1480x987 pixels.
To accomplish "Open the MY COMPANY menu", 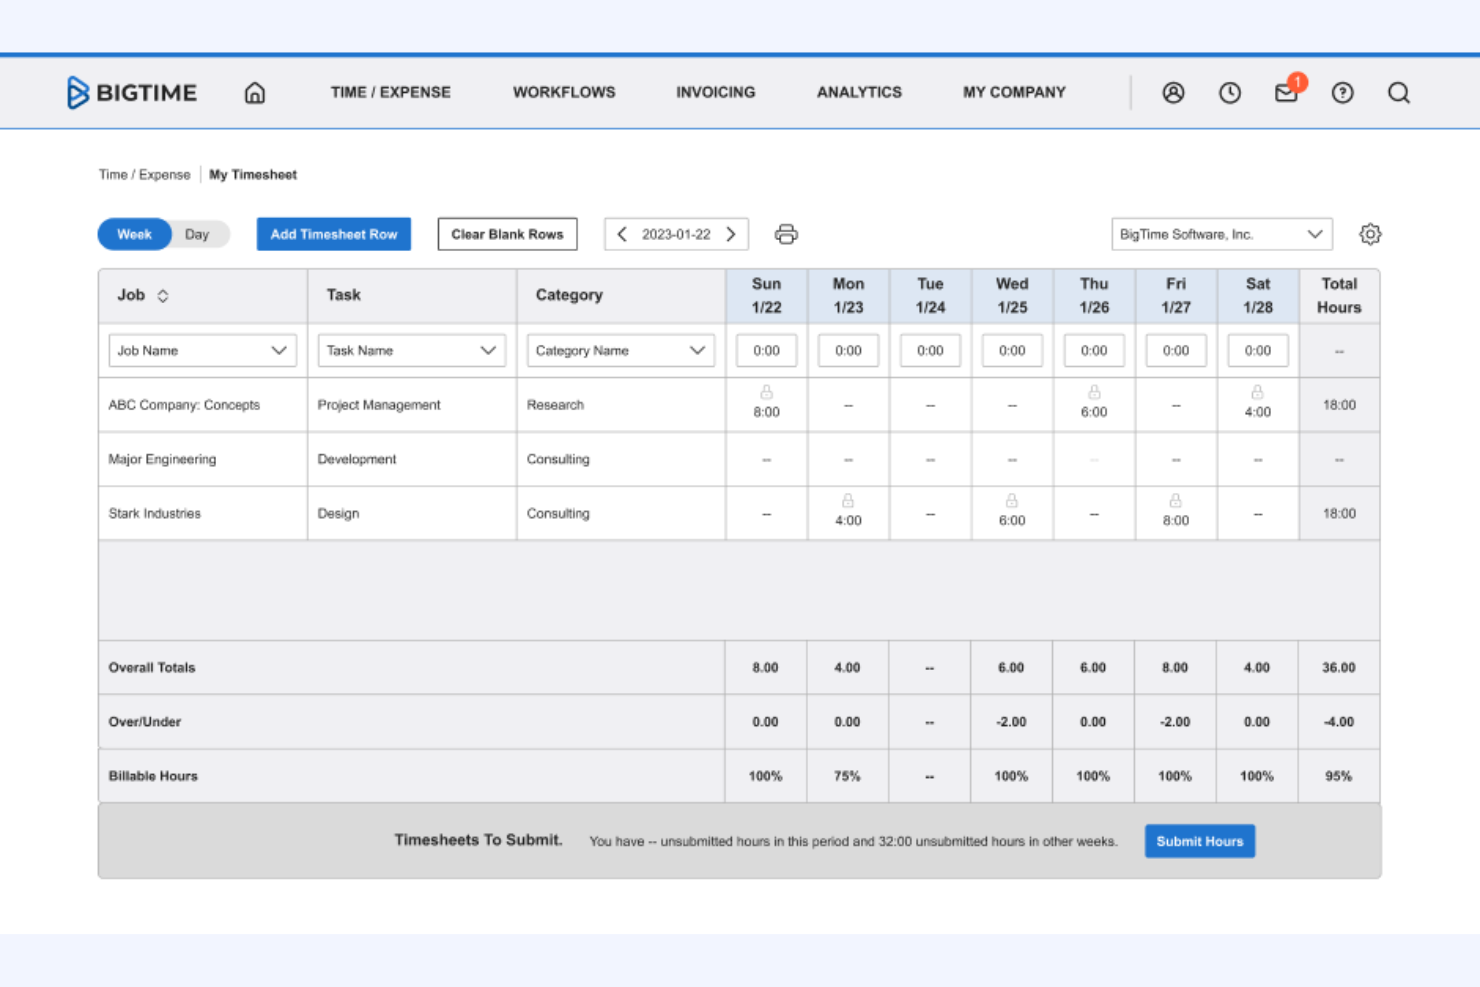I will pyautogui.click(x=1014, y=92).
